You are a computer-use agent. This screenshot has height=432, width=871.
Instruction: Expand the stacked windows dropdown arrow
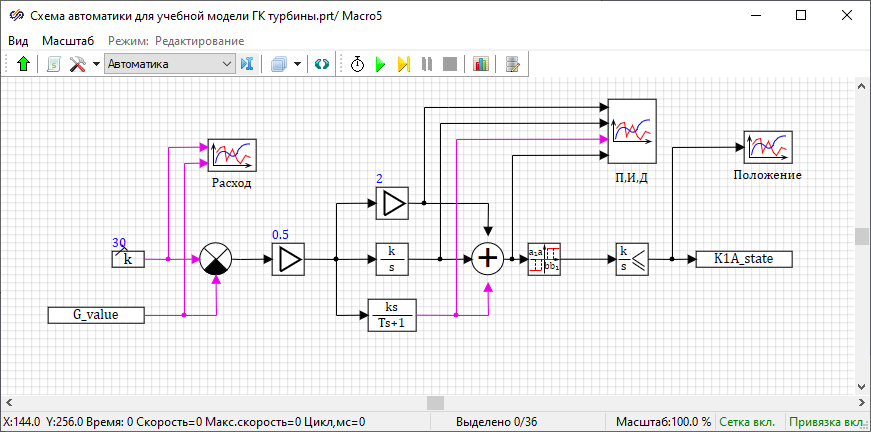298,64
